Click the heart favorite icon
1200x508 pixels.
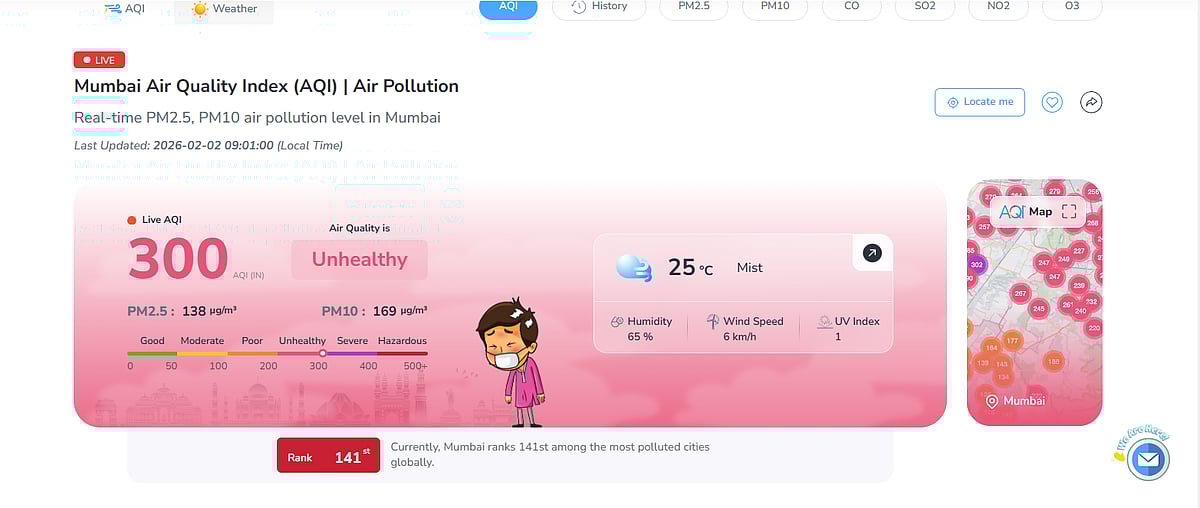pos(1052,102)
